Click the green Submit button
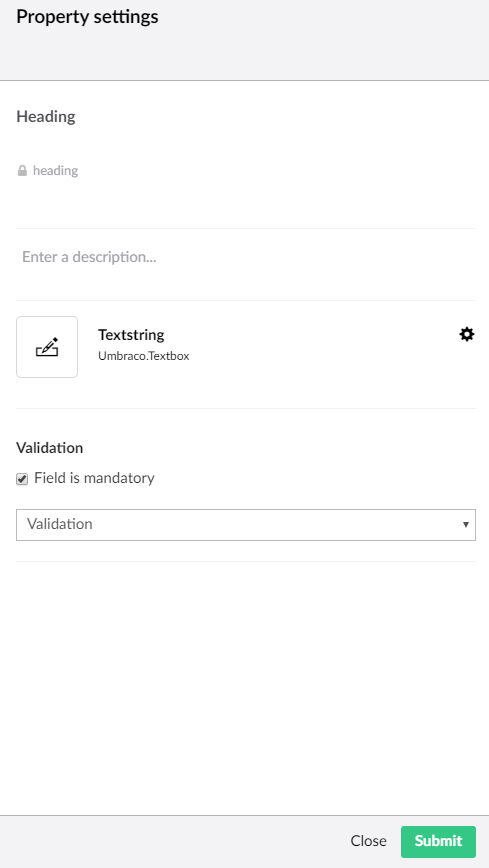Screen dimensions: 489x868 [438, 841]
